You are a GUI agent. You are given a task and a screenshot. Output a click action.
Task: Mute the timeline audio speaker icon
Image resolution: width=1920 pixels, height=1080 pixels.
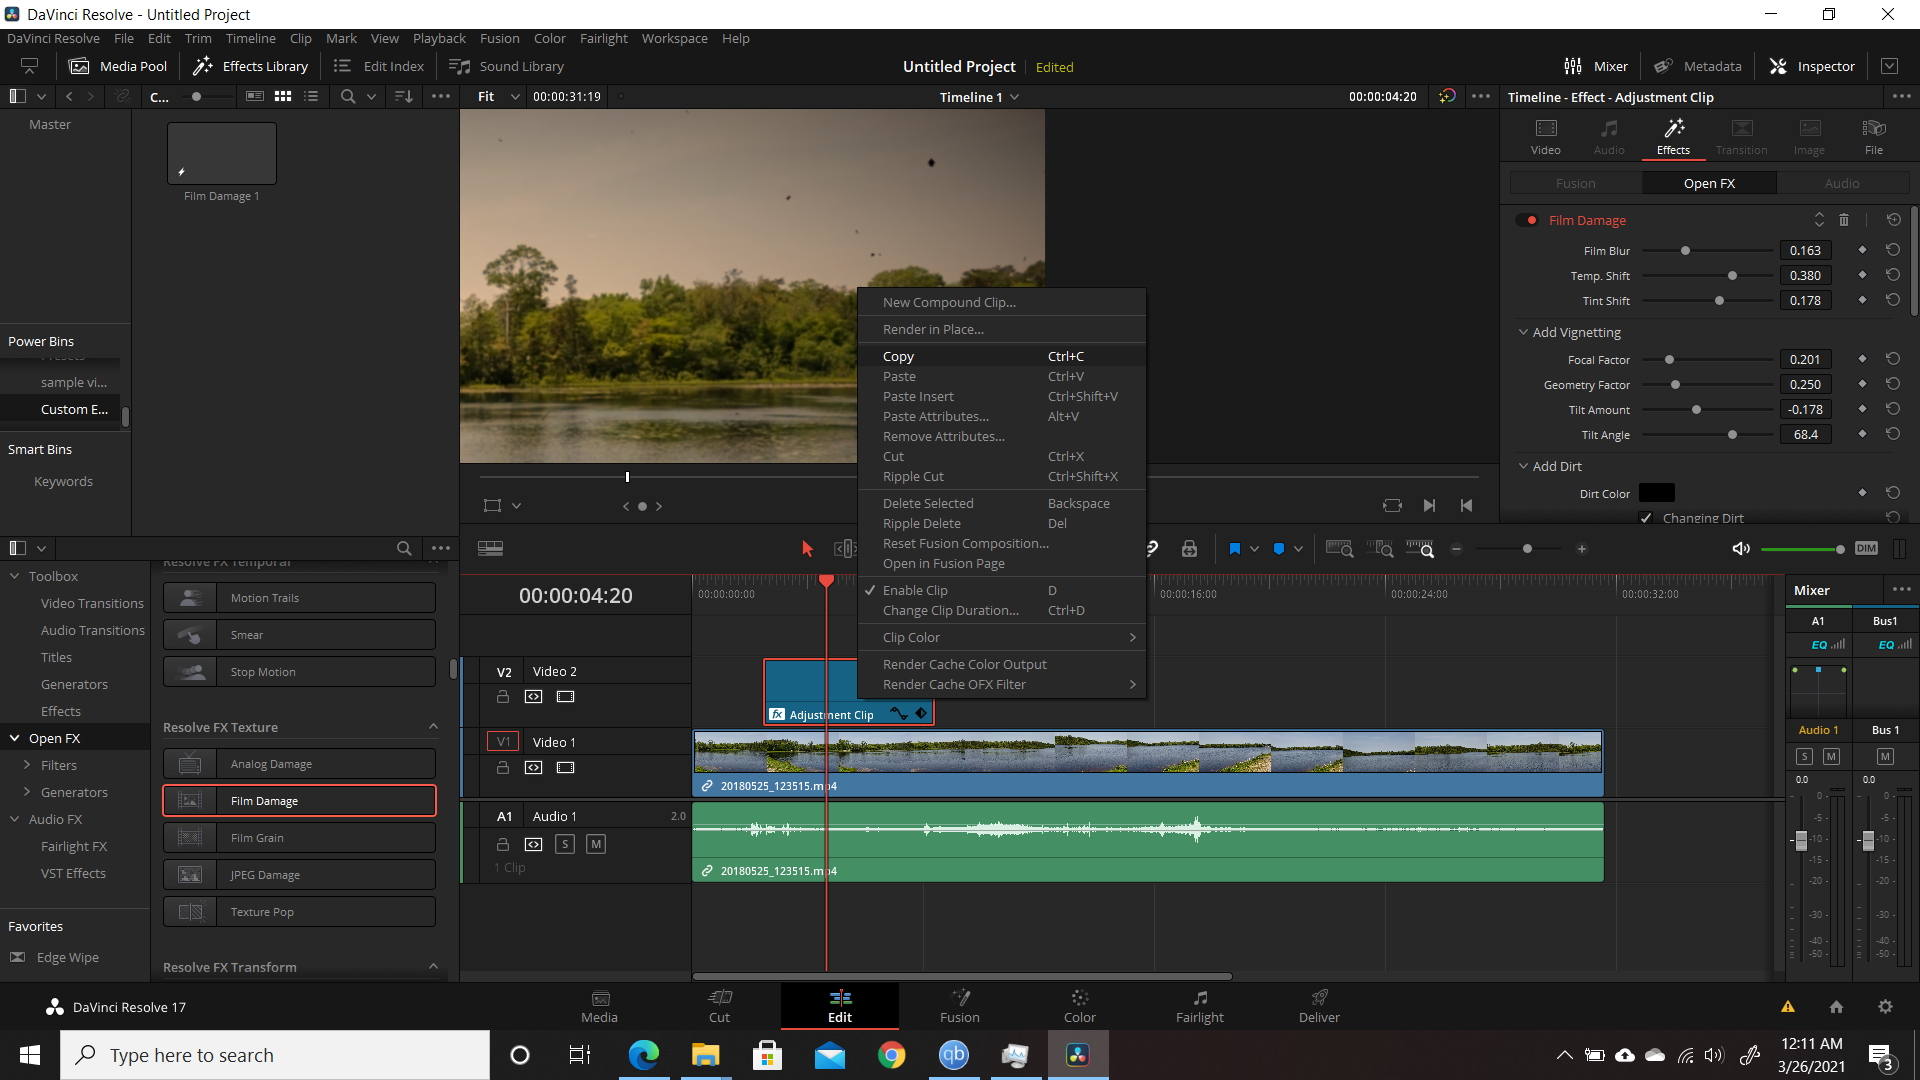point(1740,548)
